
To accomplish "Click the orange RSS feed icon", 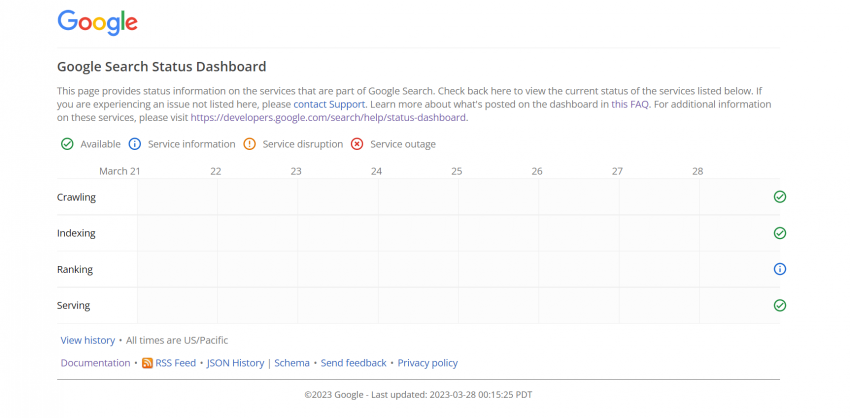I will (147, 363).
